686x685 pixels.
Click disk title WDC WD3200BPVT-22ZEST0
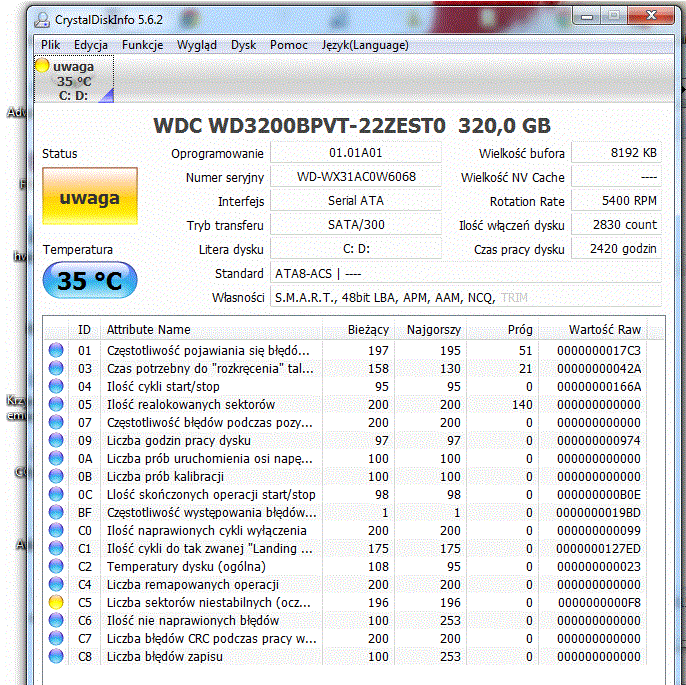[300, 126]
